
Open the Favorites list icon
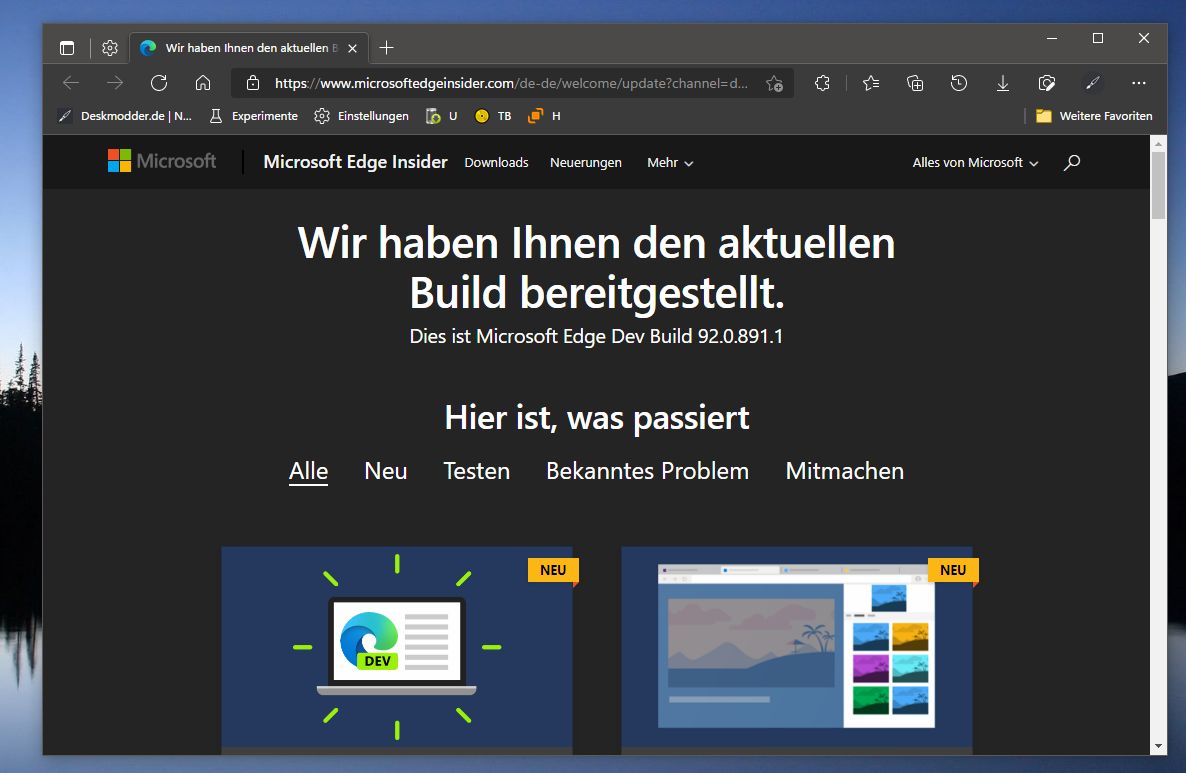871,83
